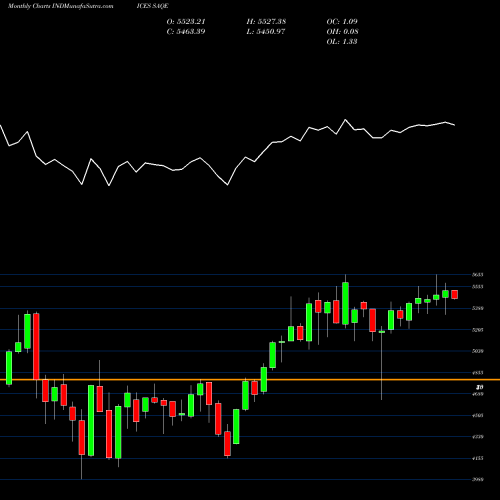Click the "Monthly Charts INDMunafaSutra.com" title text

pyautogui.click(x=60, y=6)
